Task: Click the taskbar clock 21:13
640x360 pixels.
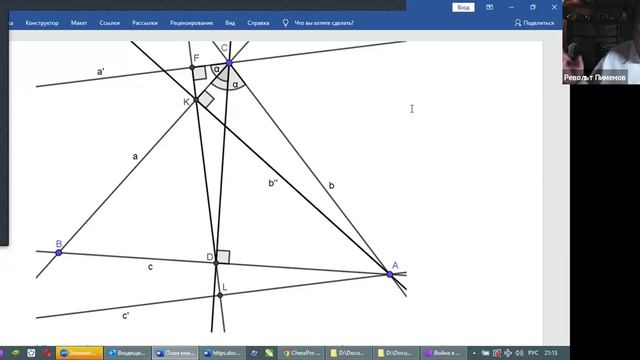Action: (551, 353)
